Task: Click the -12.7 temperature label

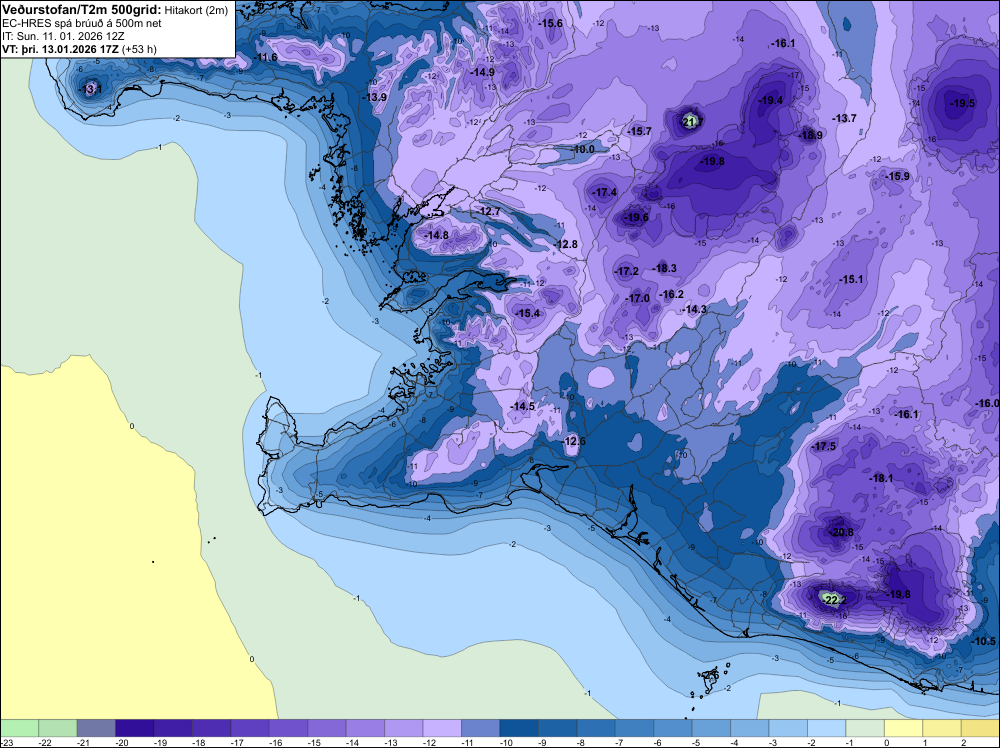Action: (x=489, y=211)
